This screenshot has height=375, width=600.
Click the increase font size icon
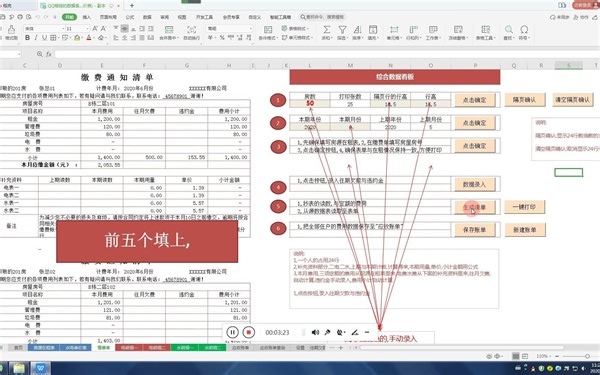[95, 29]
